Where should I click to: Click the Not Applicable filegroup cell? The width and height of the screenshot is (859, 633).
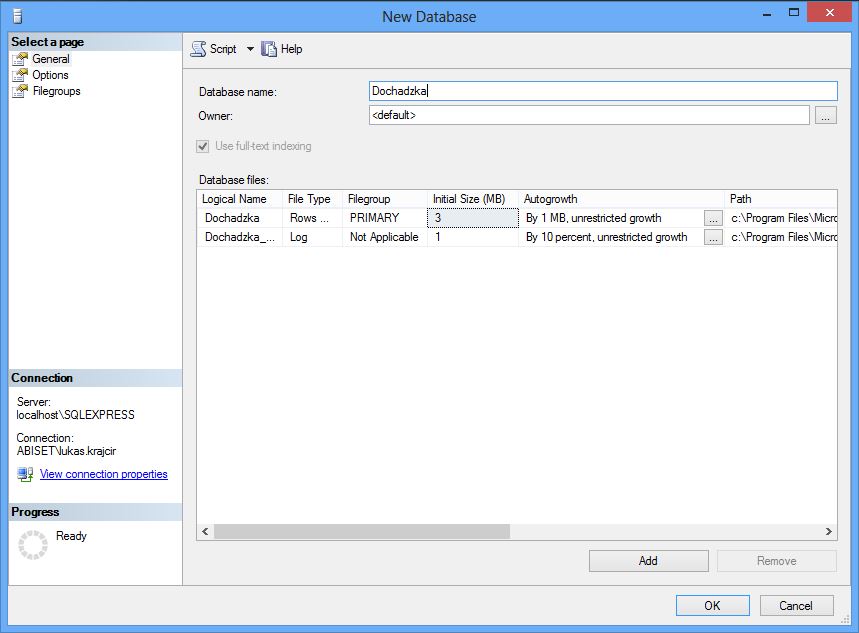pyautogui.click(x=385, y=237)
